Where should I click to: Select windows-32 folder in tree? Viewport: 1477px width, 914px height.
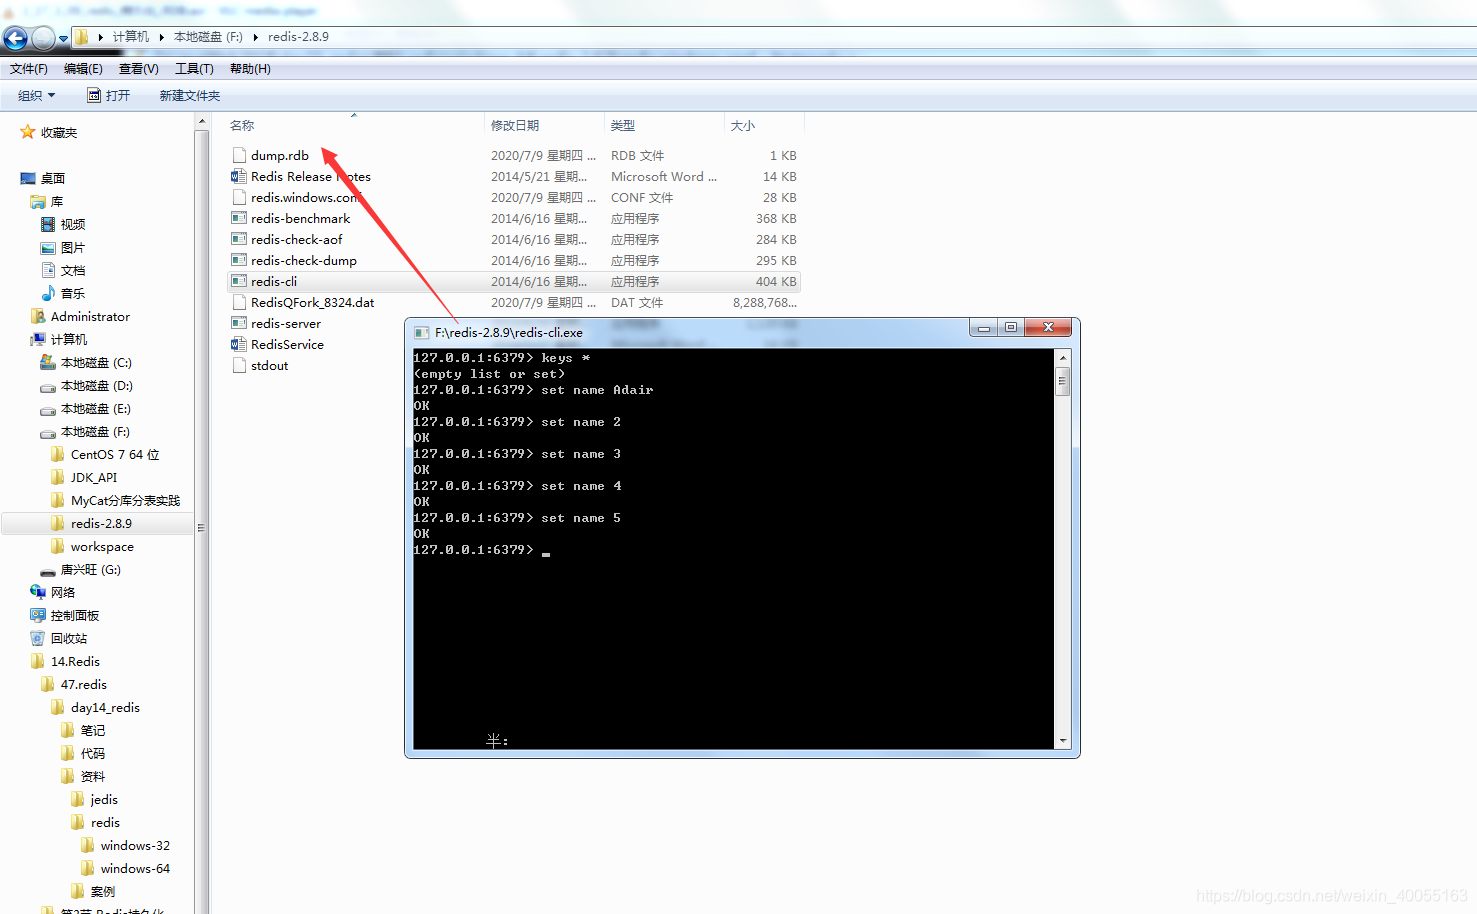(x=135, y=845)
